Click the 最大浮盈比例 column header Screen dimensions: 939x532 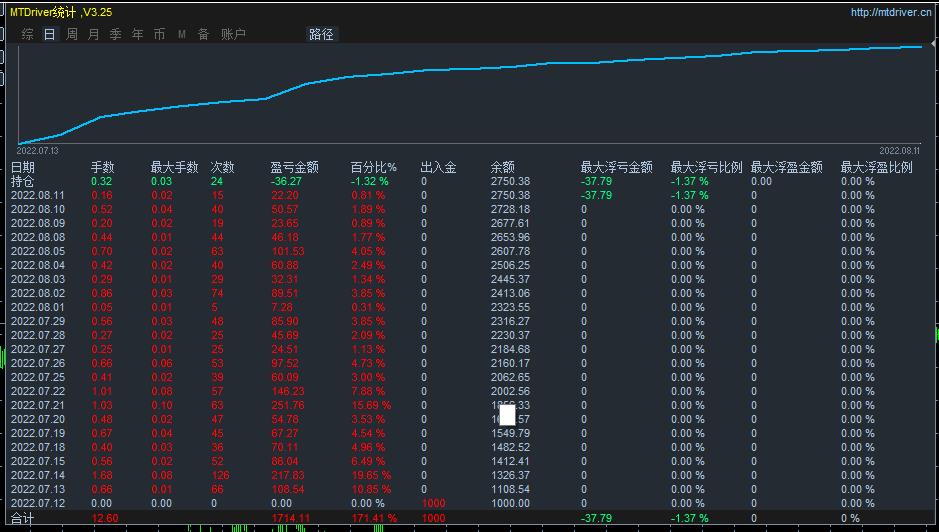pyautogui.click(x=876, y=167)
